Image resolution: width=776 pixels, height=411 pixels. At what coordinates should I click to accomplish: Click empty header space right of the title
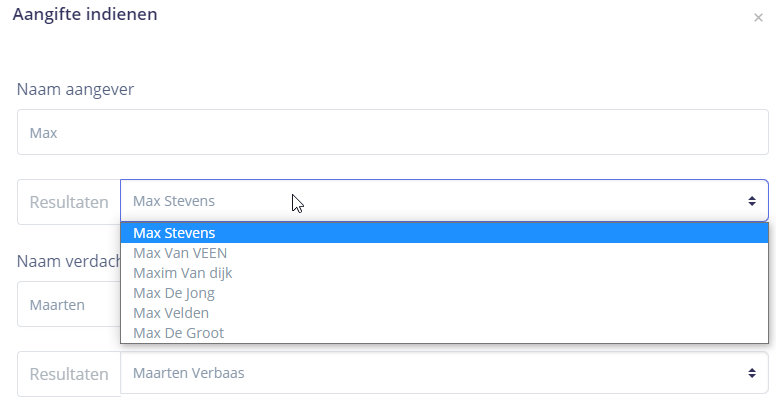(x=450, y=16)
